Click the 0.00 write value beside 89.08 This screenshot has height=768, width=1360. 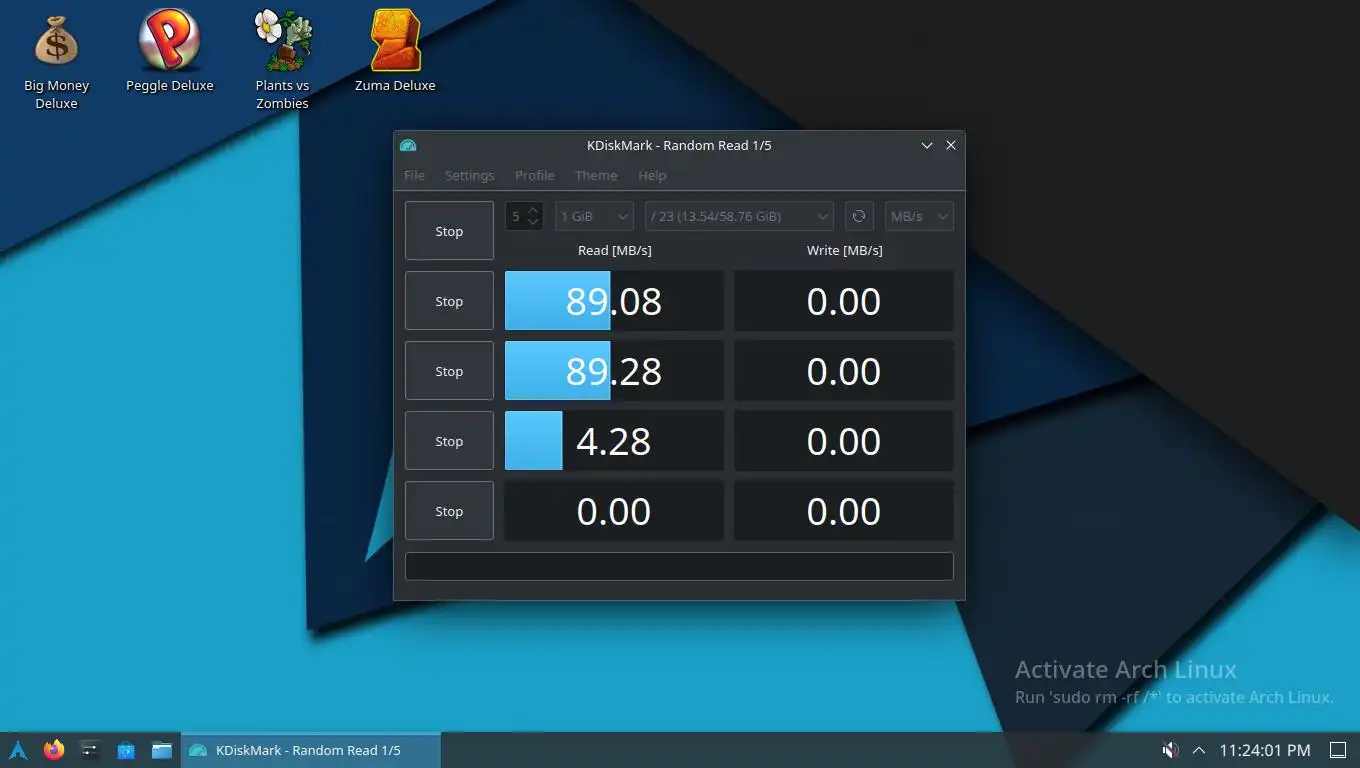pos(844,301)
